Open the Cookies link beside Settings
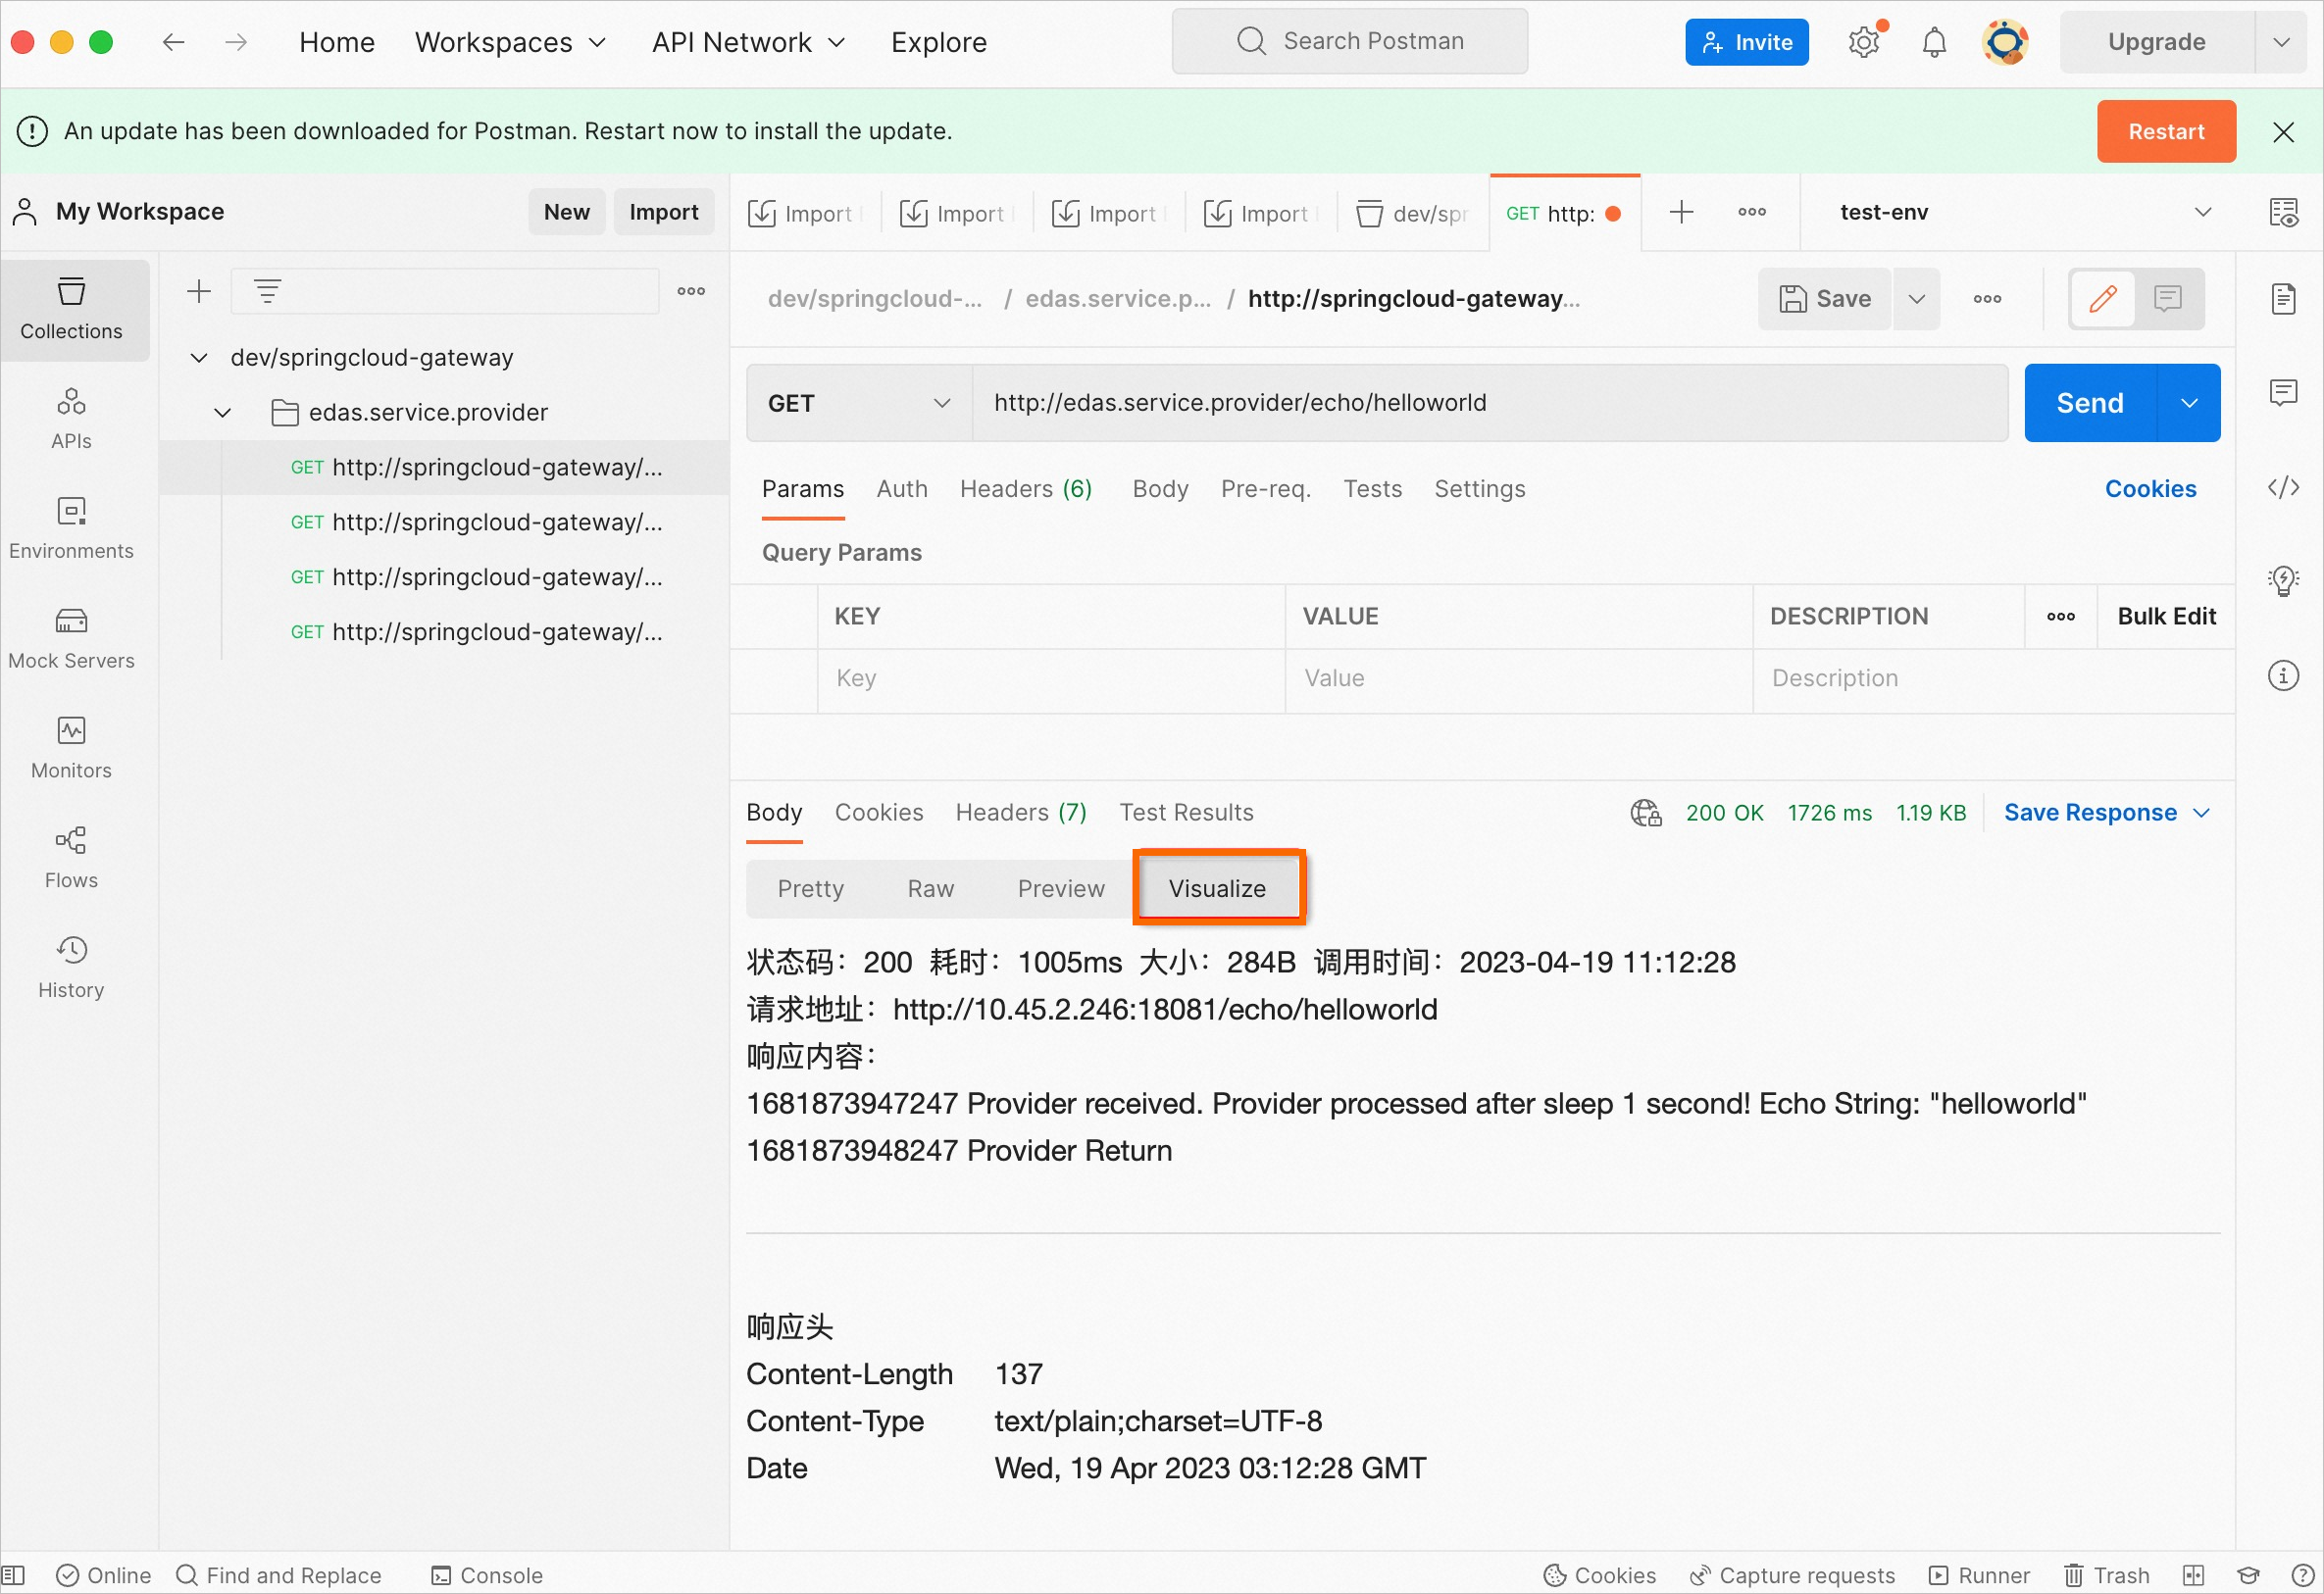2324x1594 pixels. coord(2150,489)
